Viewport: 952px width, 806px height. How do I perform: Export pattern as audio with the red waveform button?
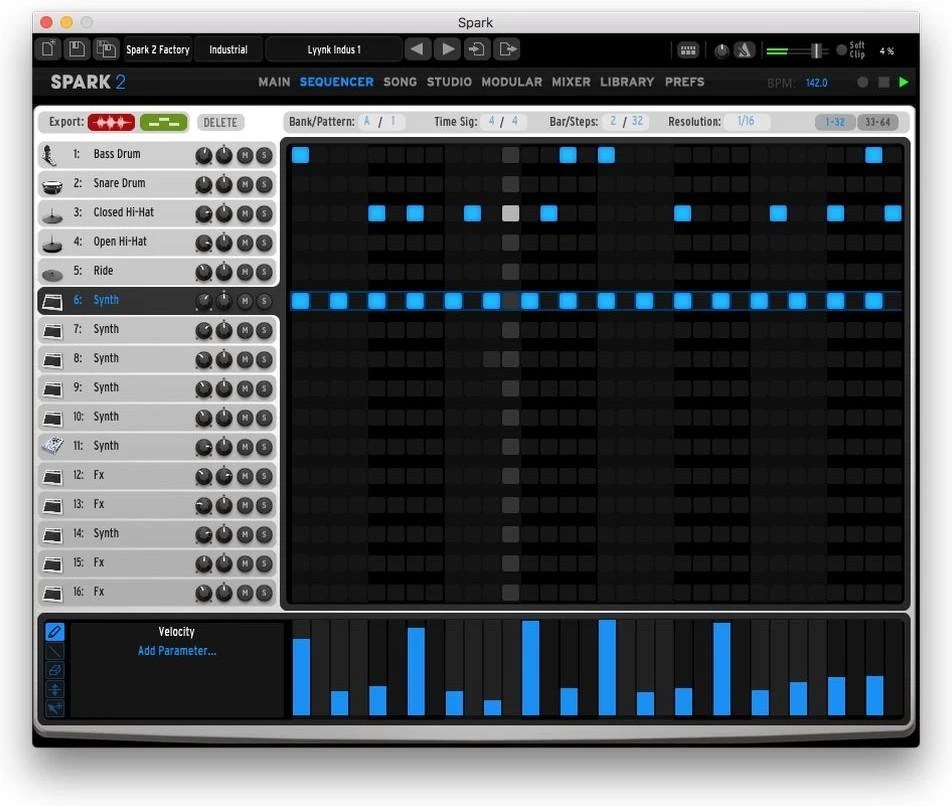click(x=111, y=123)
